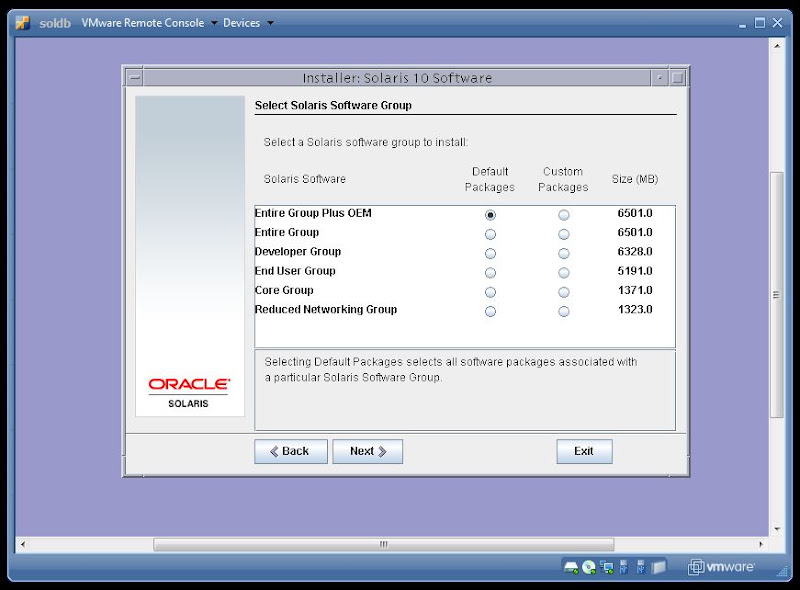This screenshot has width=800, height=590.
Task: Click the 5191.0 size value
Action: pyautogui.click(x=635, y=271)
